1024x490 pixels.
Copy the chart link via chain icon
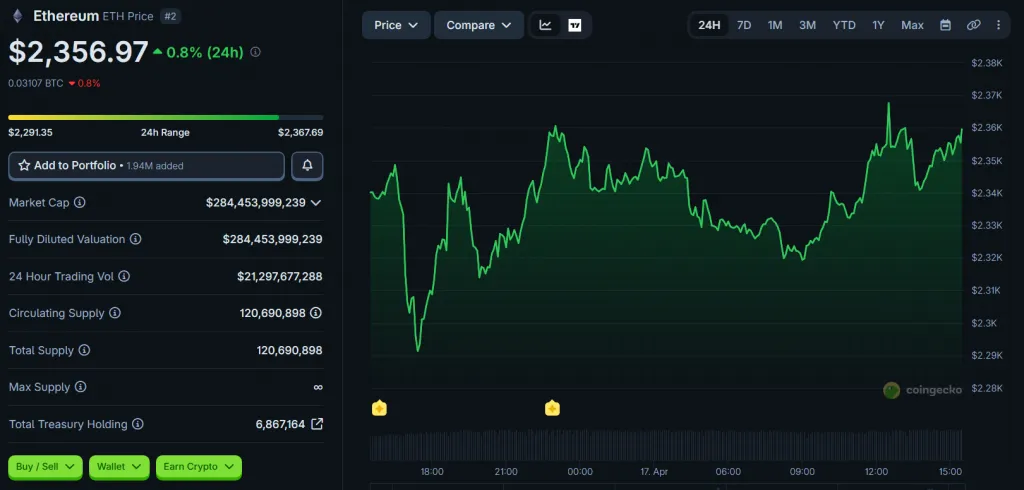pos(973,25)
